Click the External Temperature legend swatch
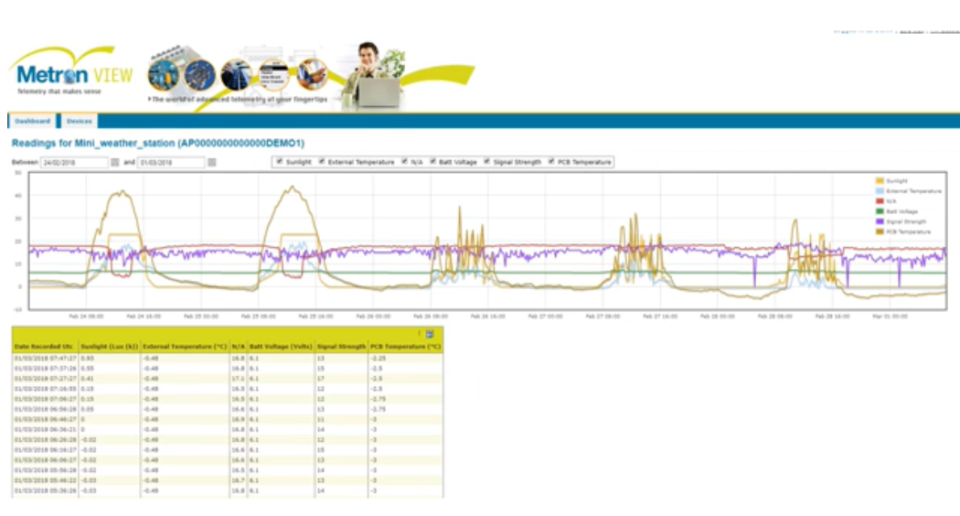 [x=880, y=191]
